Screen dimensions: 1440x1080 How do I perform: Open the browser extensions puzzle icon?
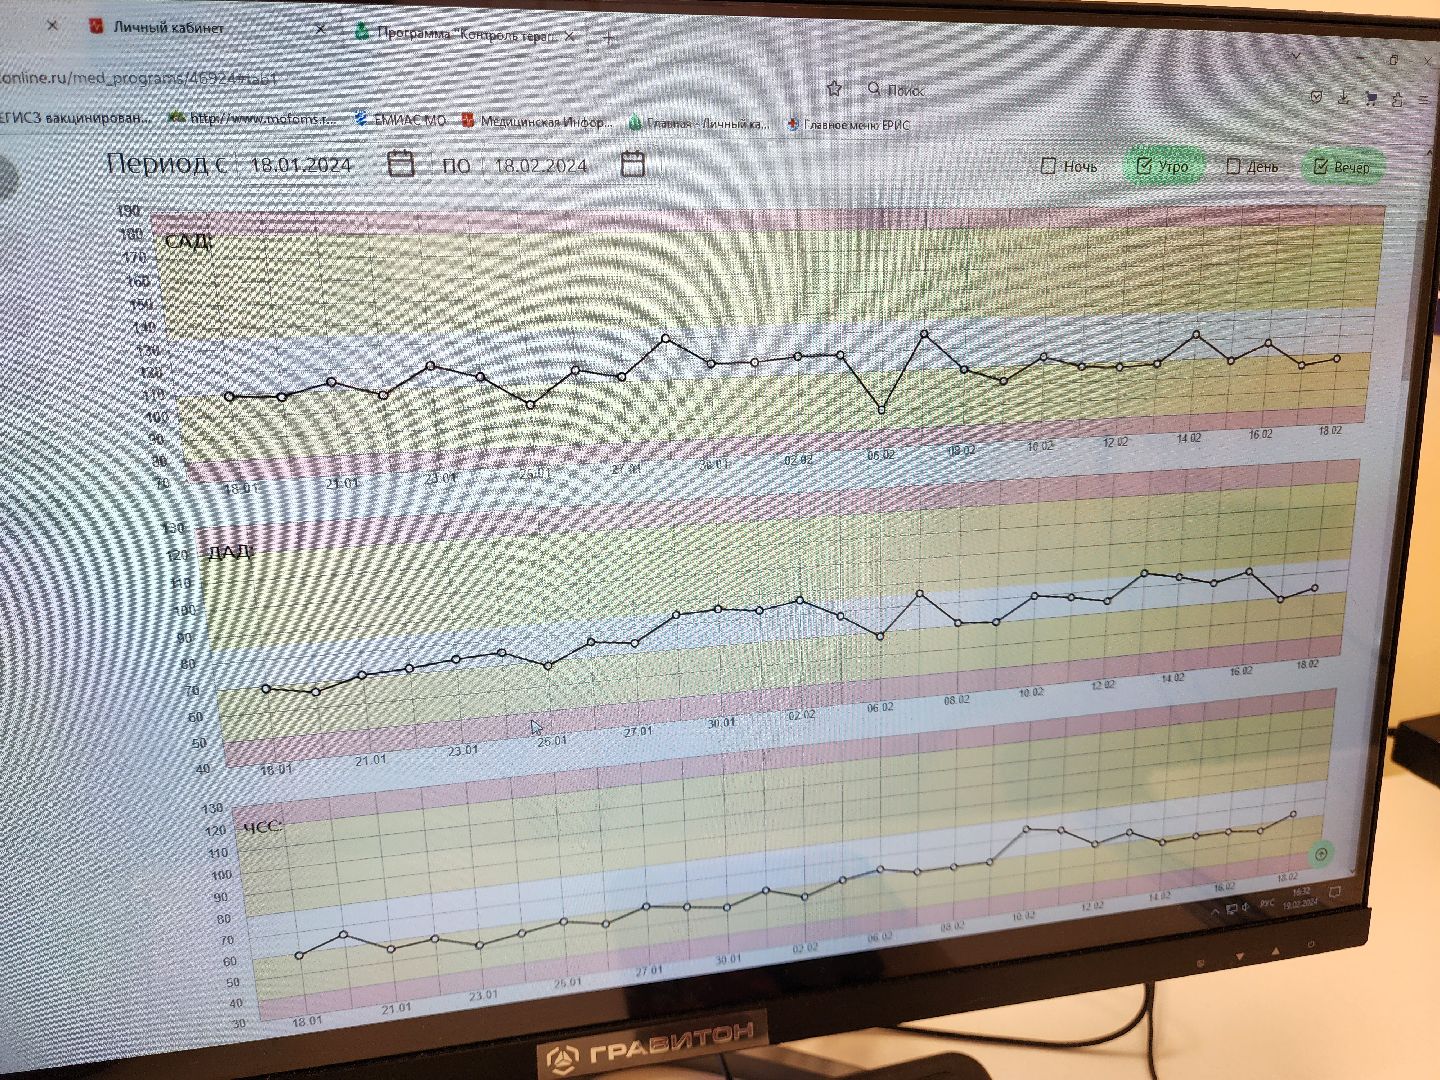click(x=1396, y=99)
